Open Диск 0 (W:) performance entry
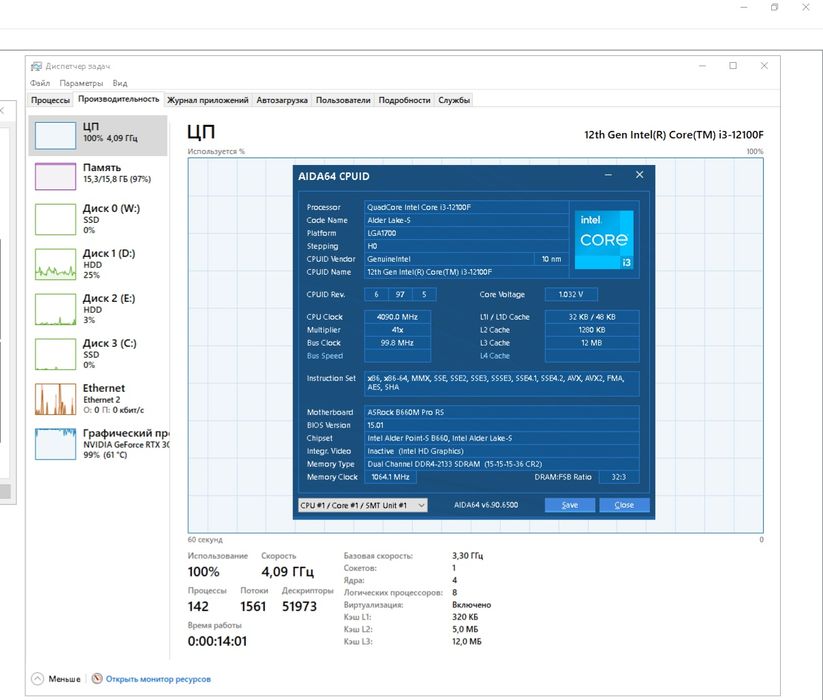This screenshot has height=700, width=823. point(98,218)
